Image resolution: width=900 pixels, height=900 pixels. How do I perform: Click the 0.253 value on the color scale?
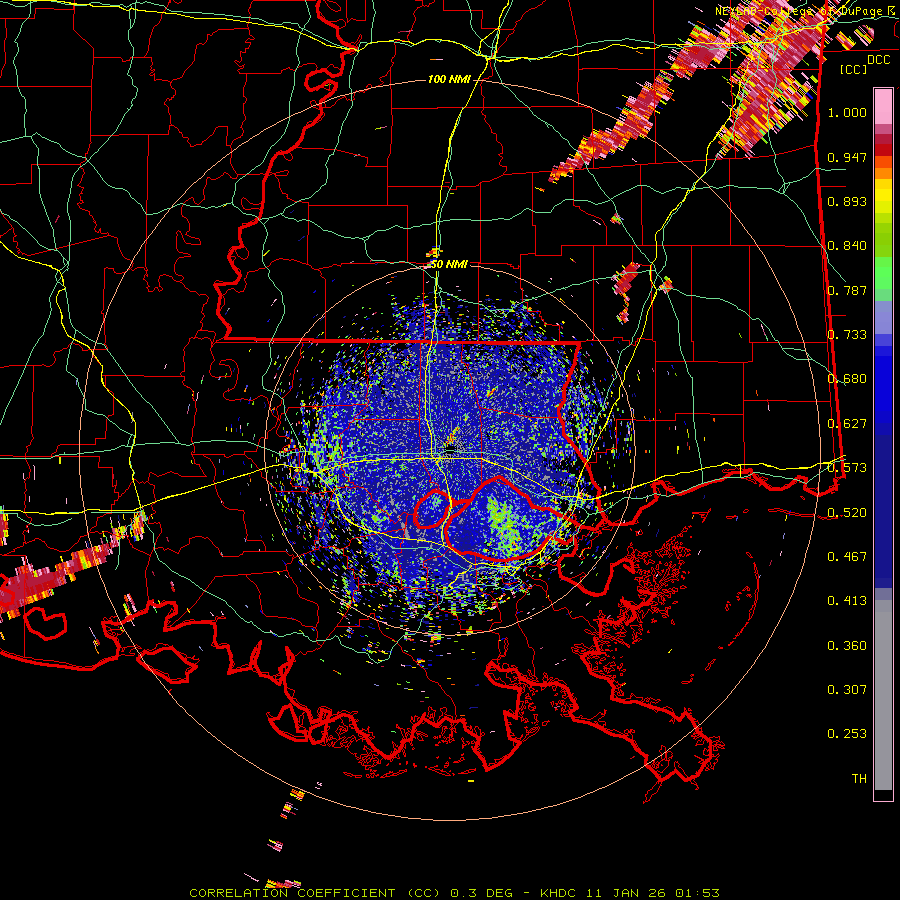click(x=847, y=734)
